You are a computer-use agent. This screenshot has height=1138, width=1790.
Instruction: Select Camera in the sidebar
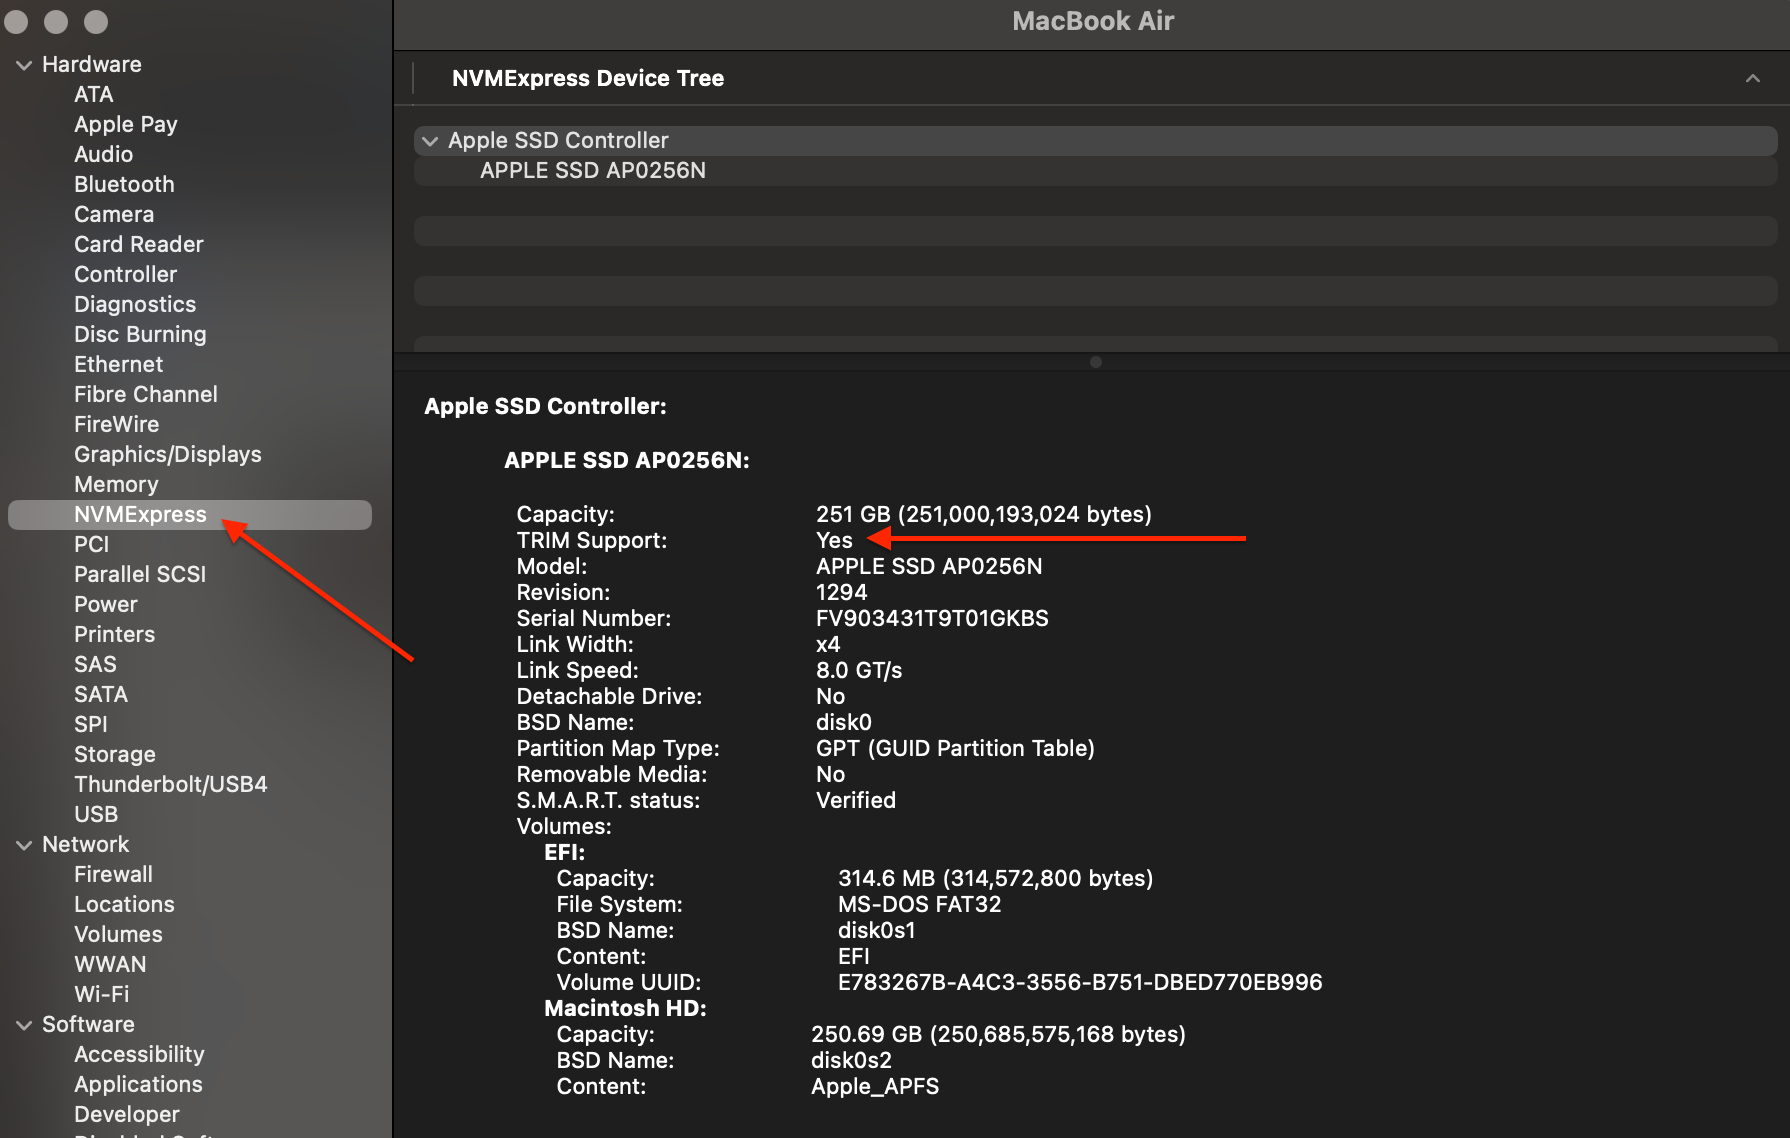point(114,214)
